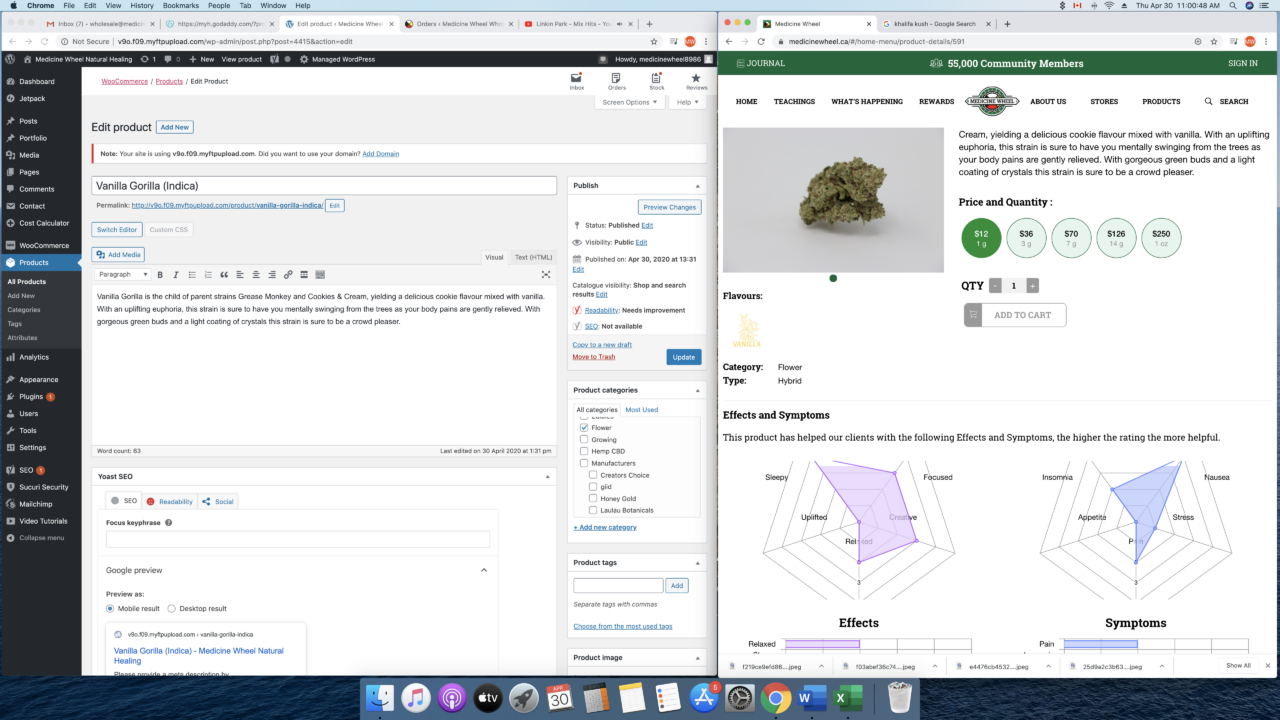This screenshot has width=1280, height=720.
Task: Click the search magnifier on Medicine Wheel site
Action: click(1209, 101)
